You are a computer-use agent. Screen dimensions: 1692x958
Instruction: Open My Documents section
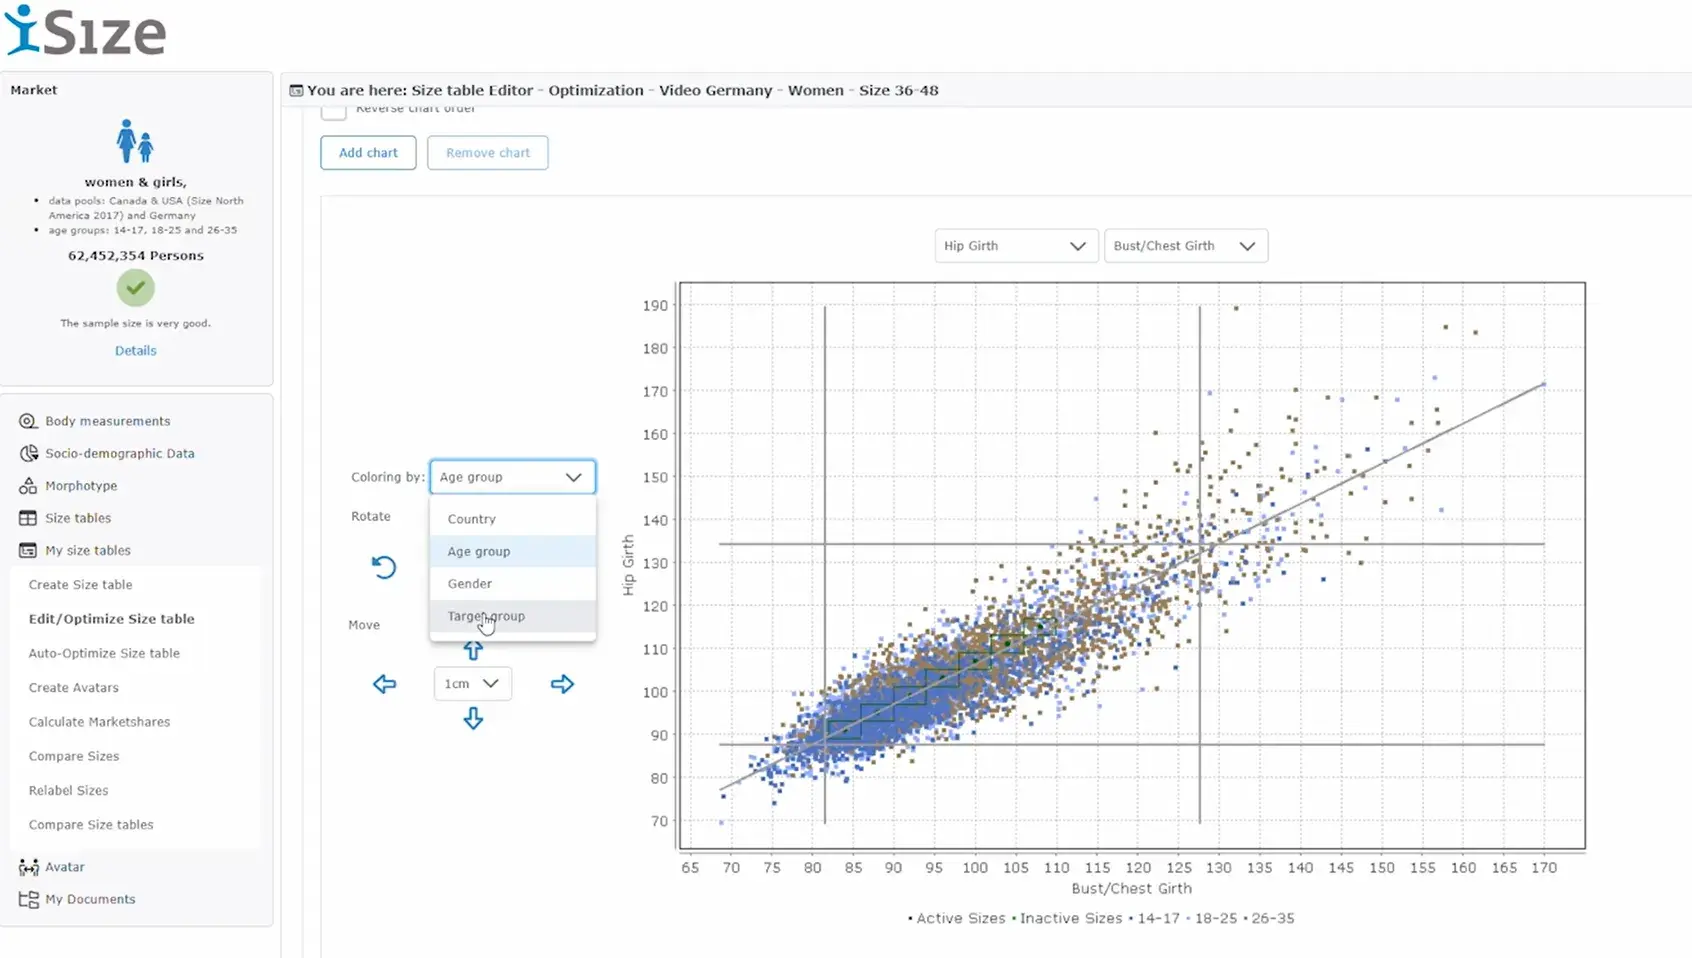90,899
